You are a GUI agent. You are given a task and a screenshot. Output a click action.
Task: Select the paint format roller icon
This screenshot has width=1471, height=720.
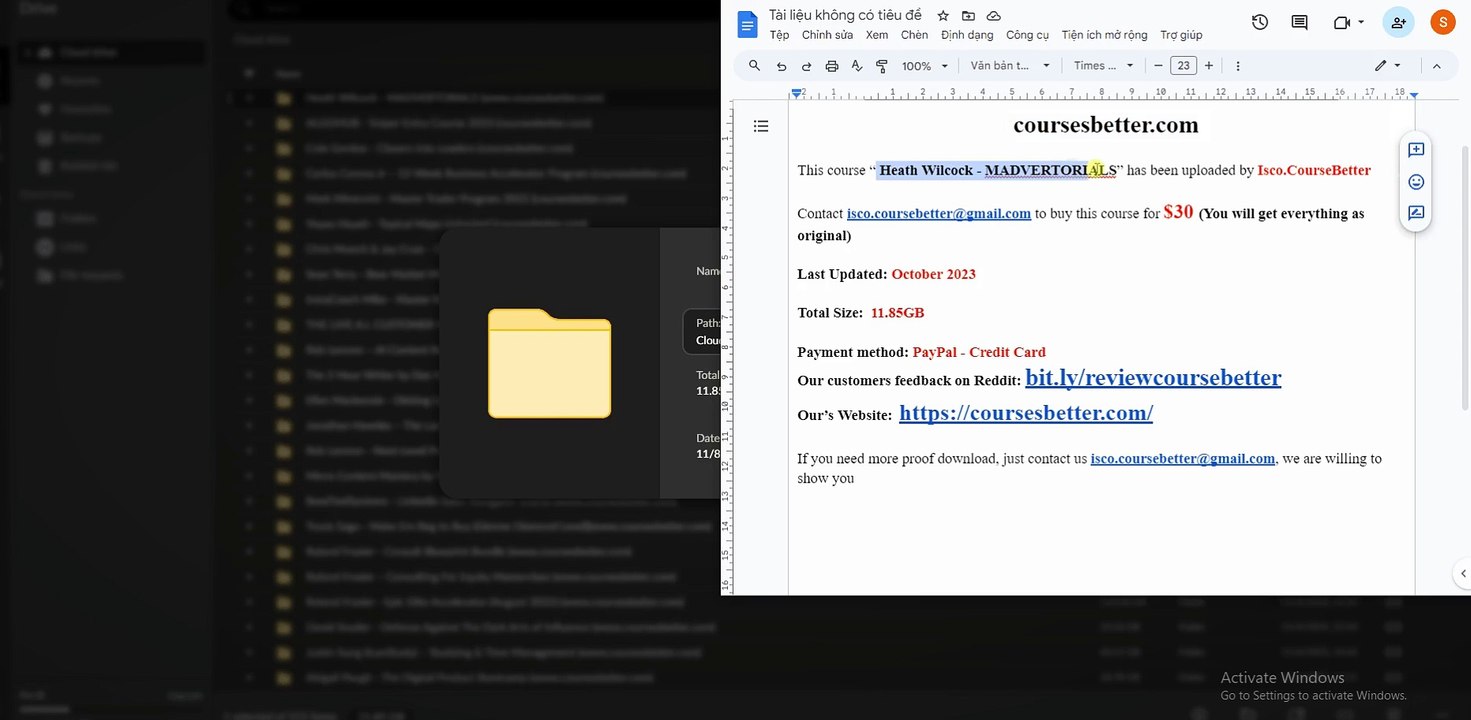click(x=882, y=66)
